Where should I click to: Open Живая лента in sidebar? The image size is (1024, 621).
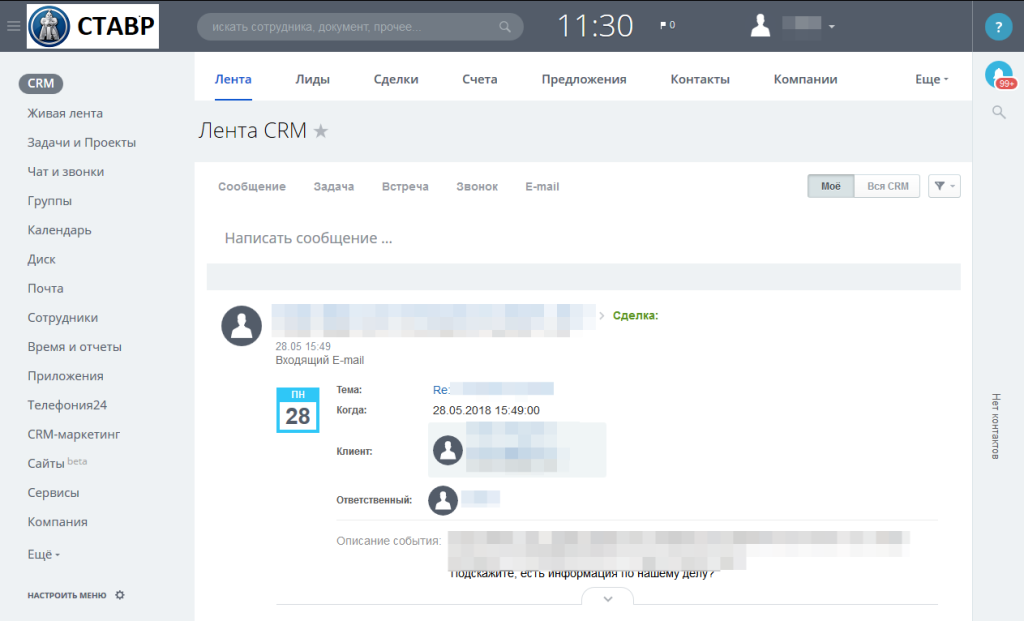click(x=65, y=113)
